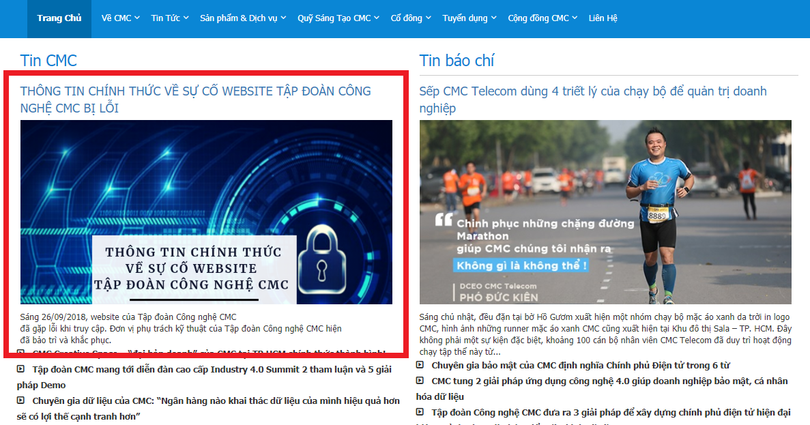Click the Sáng 26/09/2018 article summary text

[x=181, y=328]
